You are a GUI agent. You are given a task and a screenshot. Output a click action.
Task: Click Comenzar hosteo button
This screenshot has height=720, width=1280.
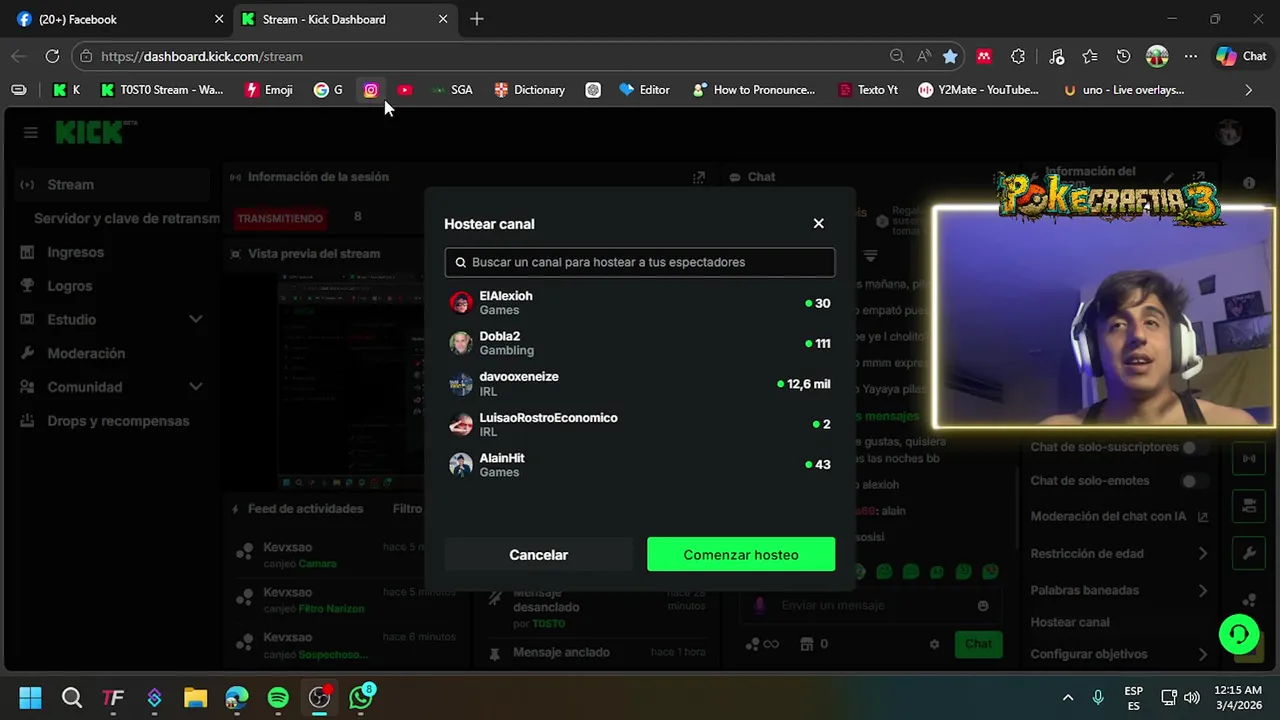741,555
